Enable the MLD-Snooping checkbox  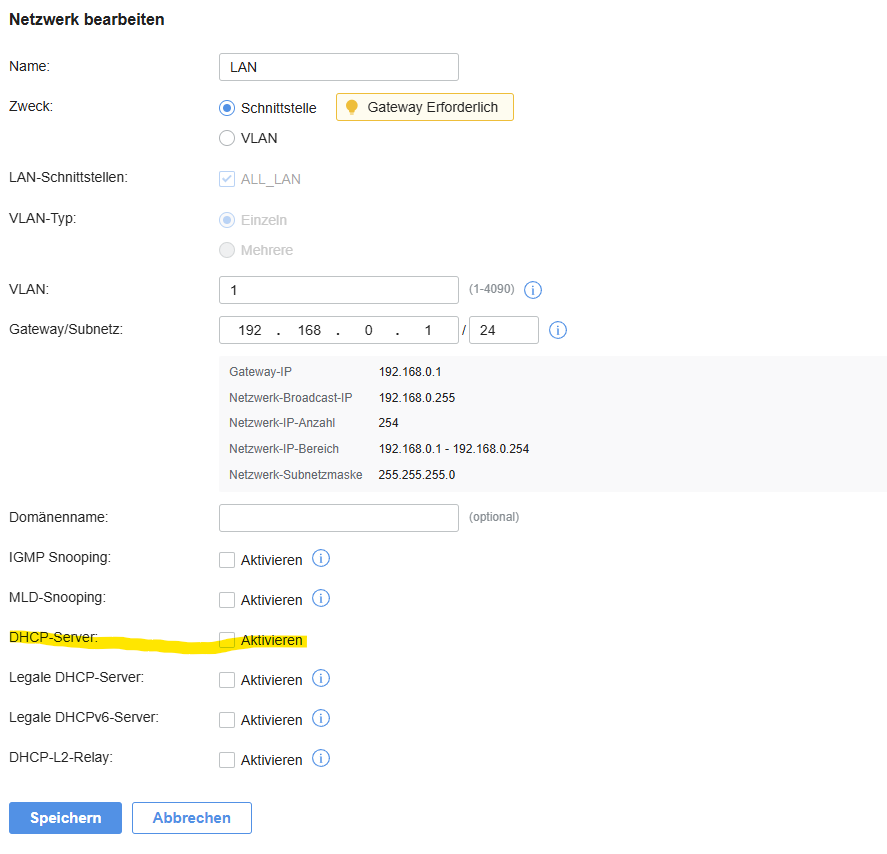[x=227, y=600]
